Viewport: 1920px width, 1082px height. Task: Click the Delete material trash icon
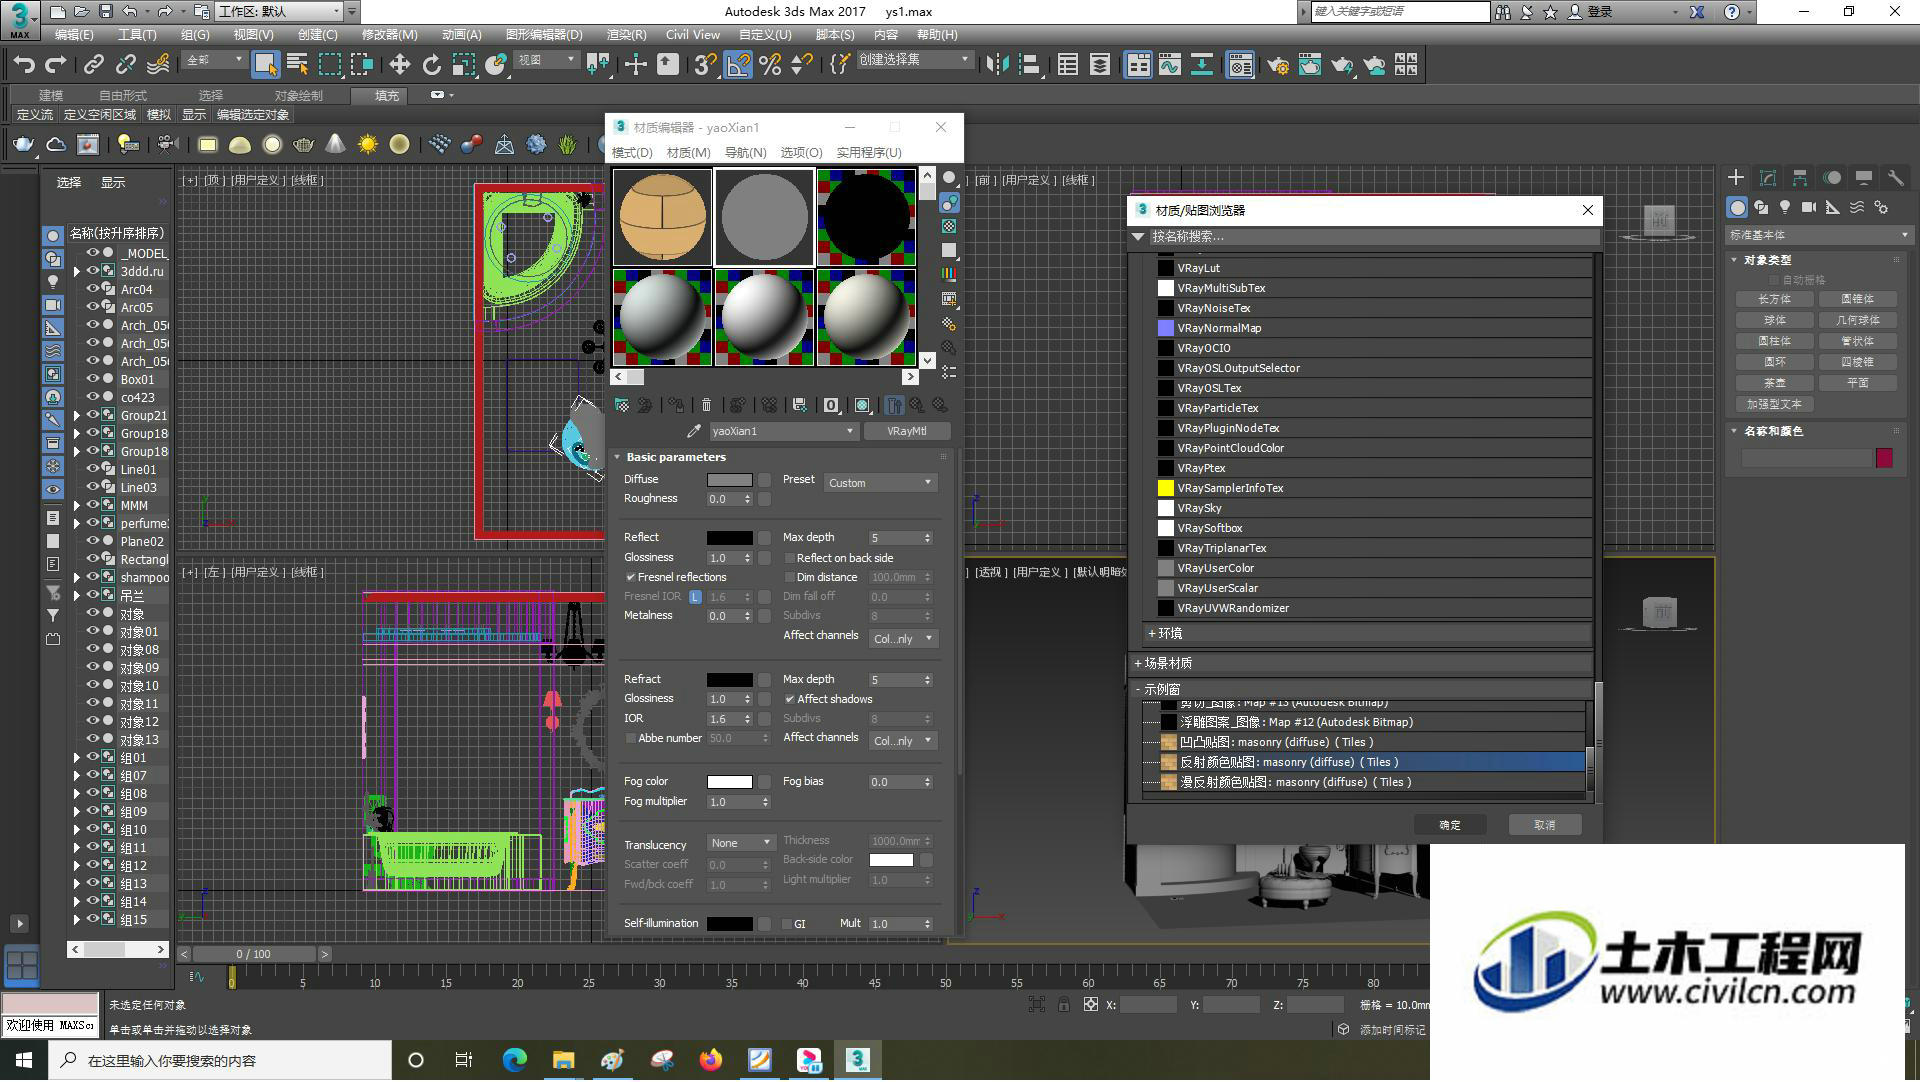point(706,405)
